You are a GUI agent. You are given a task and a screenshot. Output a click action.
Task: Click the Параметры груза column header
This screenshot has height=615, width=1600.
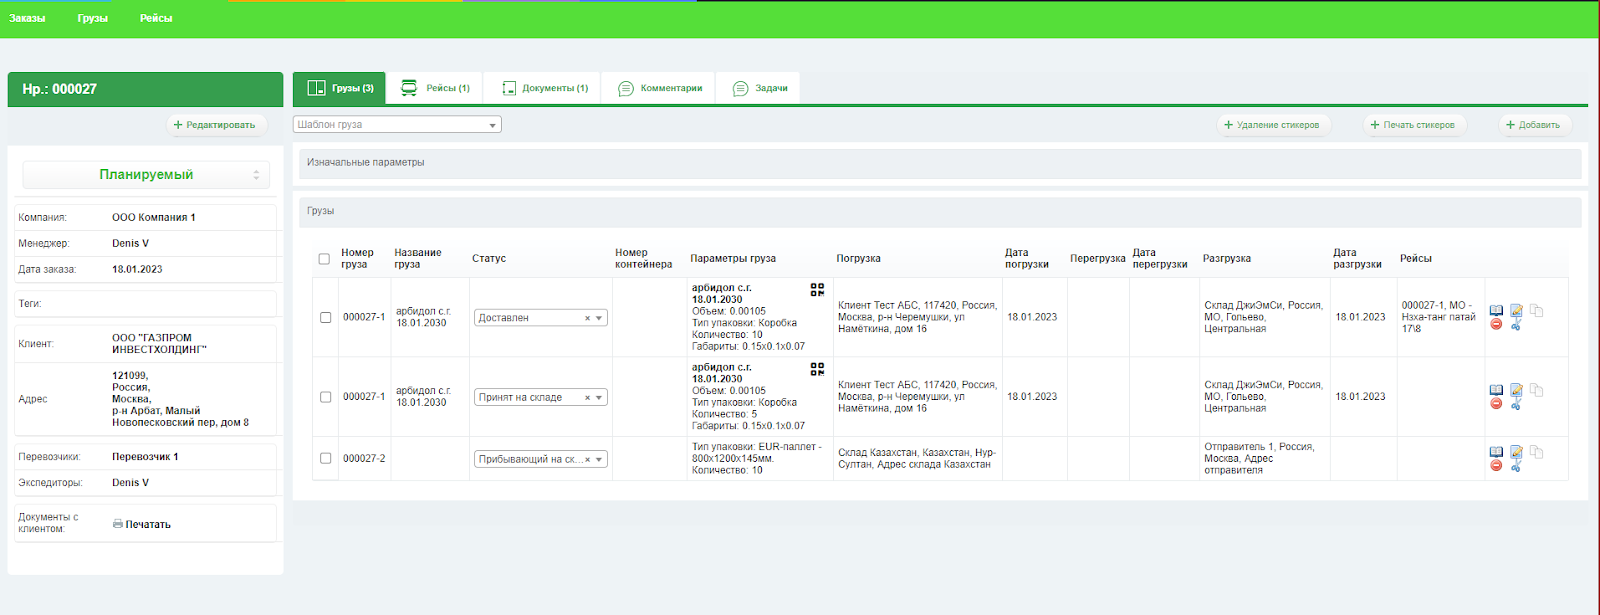click(x=733, y=259)
